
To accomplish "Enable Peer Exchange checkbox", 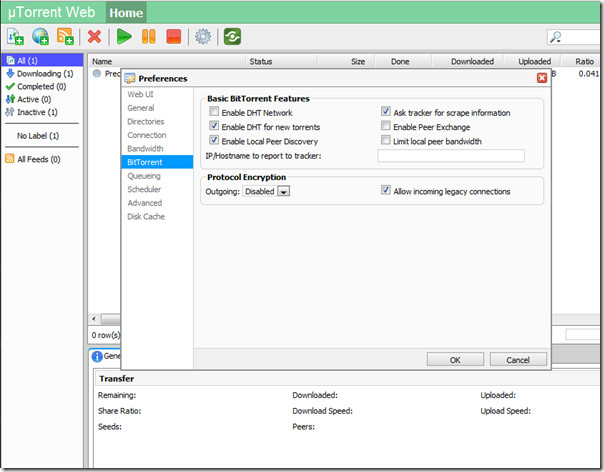I will pyautogui.click(x=386, y=126).
